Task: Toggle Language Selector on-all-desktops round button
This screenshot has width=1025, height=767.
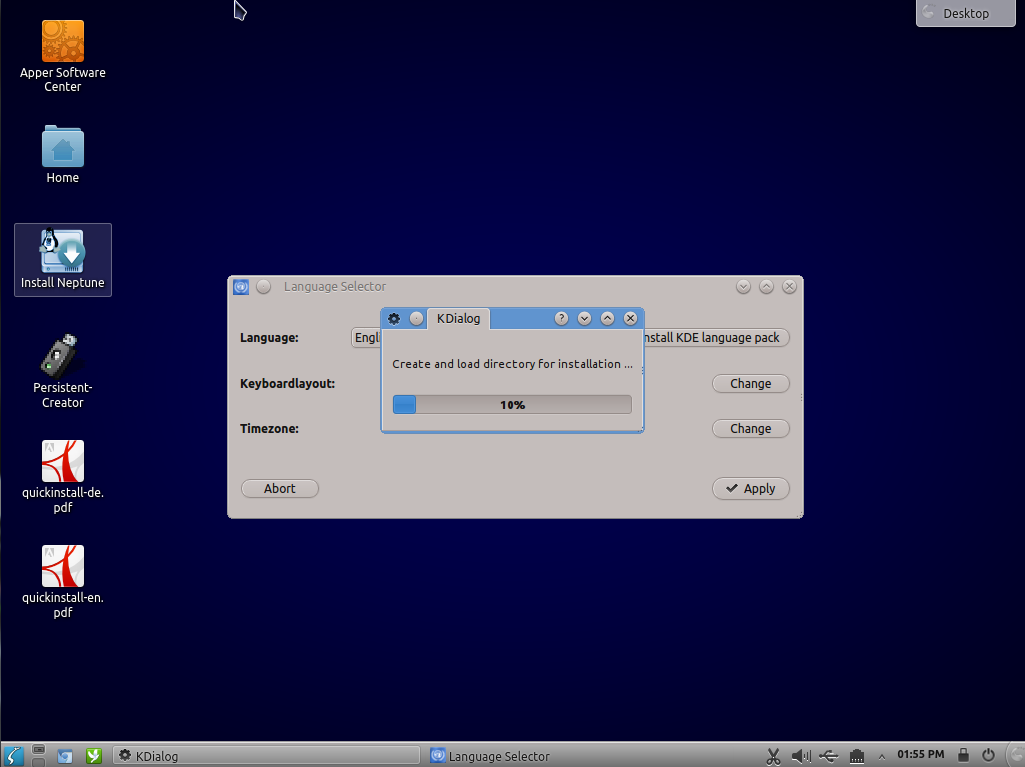Action: pos(263,286)
